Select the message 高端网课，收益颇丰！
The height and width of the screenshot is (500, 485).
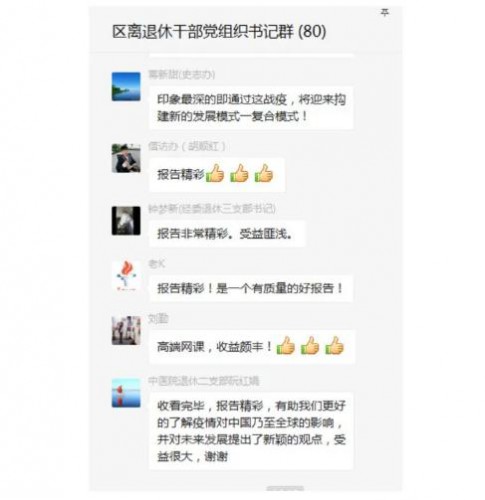click(252, 346)
